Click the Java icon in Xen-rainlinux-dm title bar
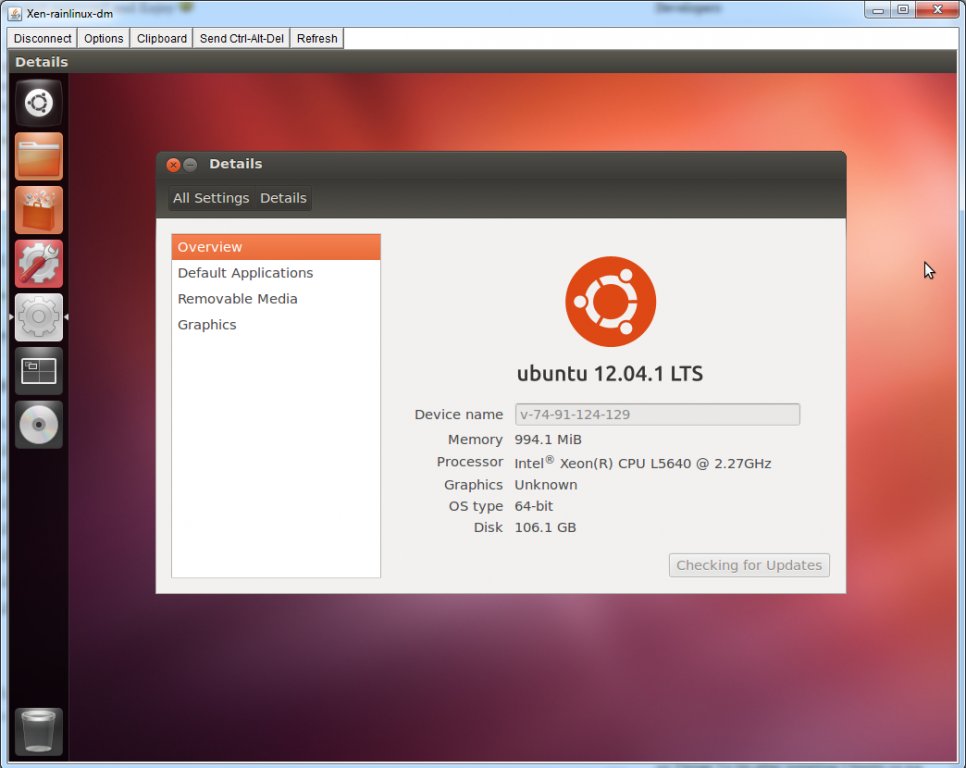This screenshot has width=966, height=768. point(15,13)
